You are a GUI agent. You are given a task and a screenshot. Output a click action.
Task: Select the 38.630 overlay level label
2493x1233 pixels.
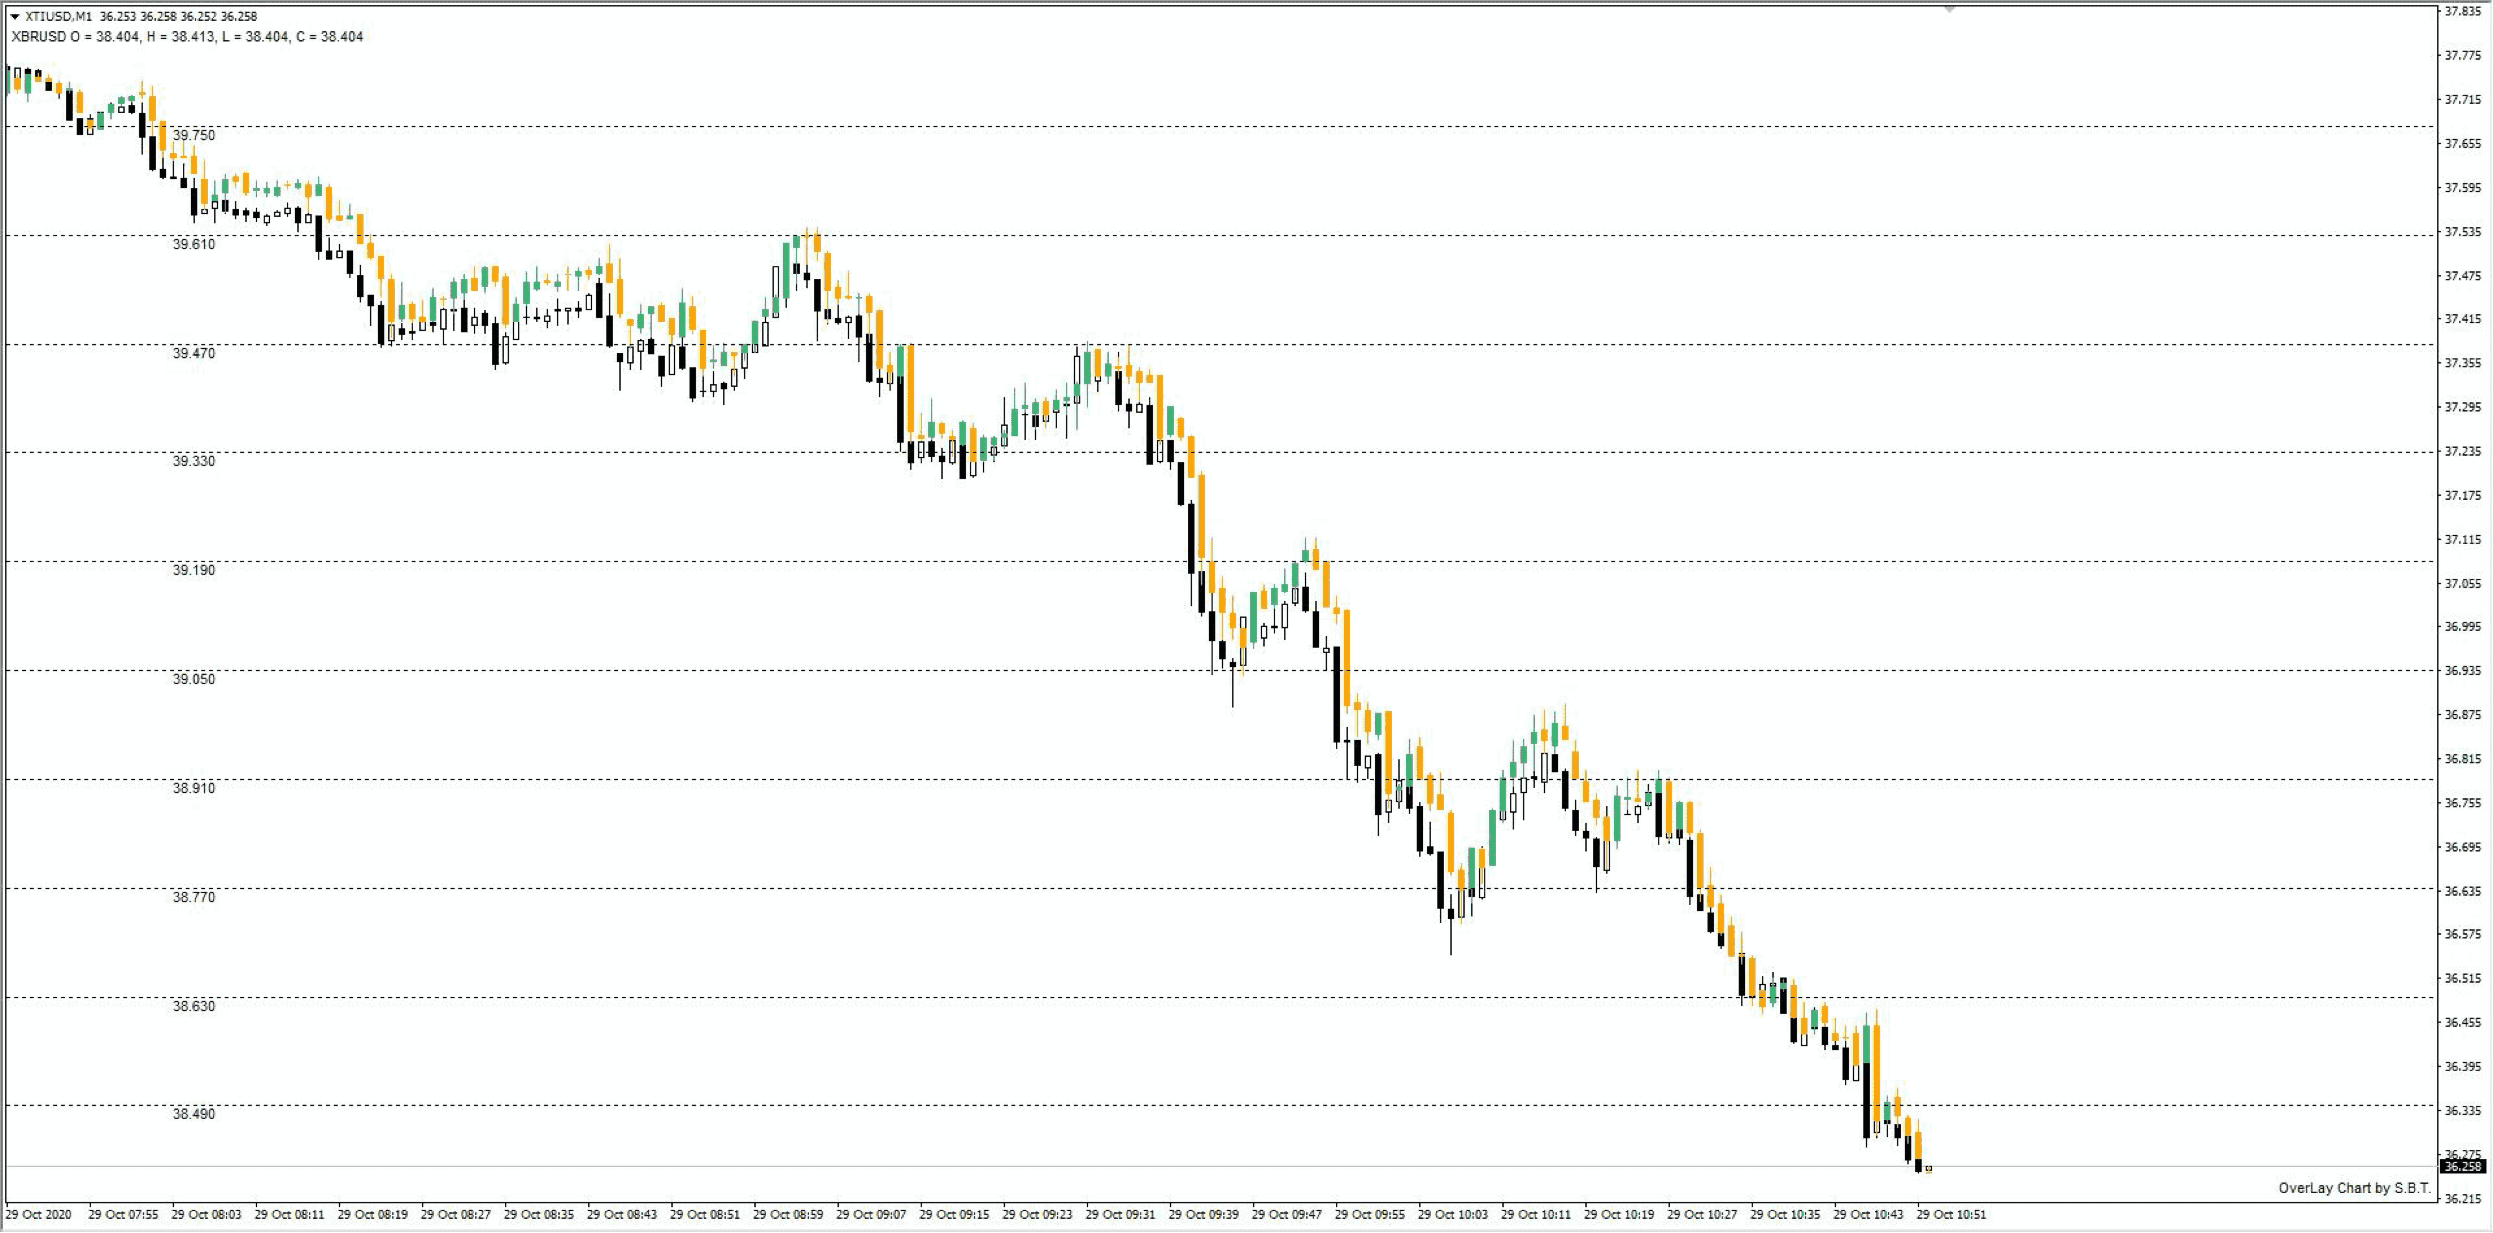click(x=193, y=1006)
